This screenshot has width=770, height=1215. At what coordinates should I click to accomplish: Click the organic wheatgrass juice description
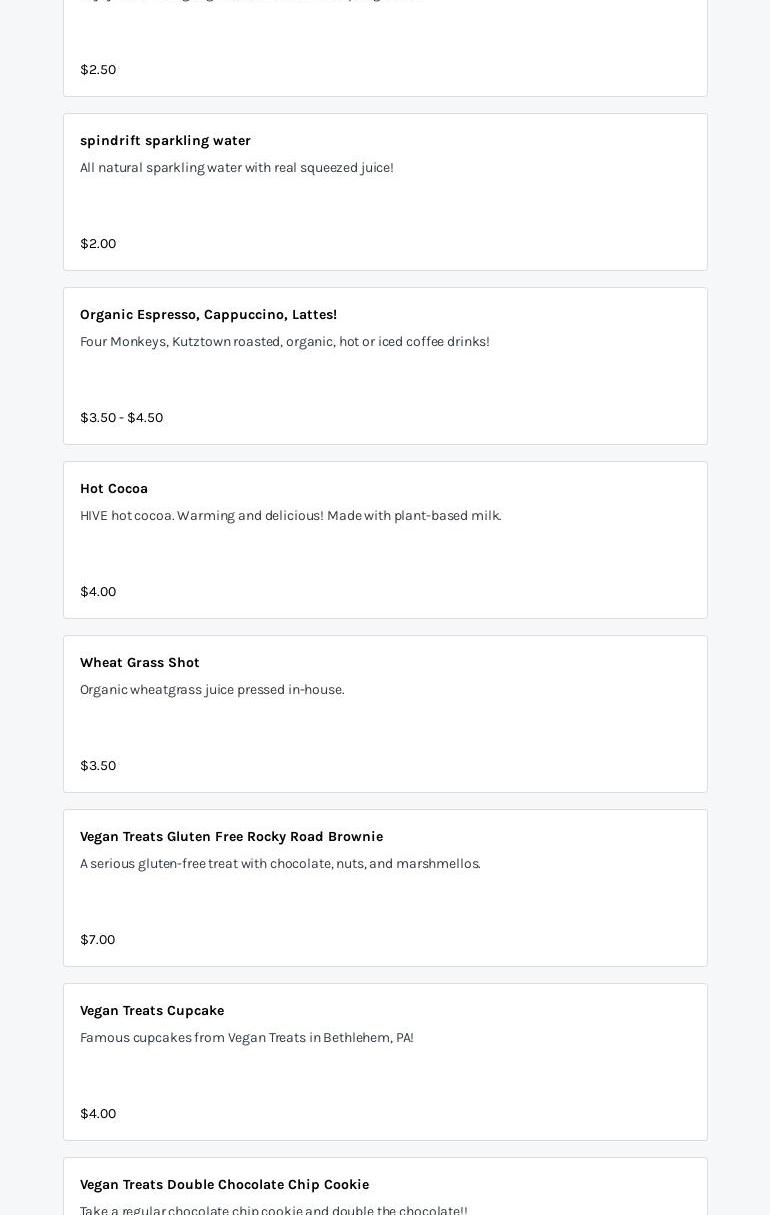pyautogui.click(x=212, y=690)
